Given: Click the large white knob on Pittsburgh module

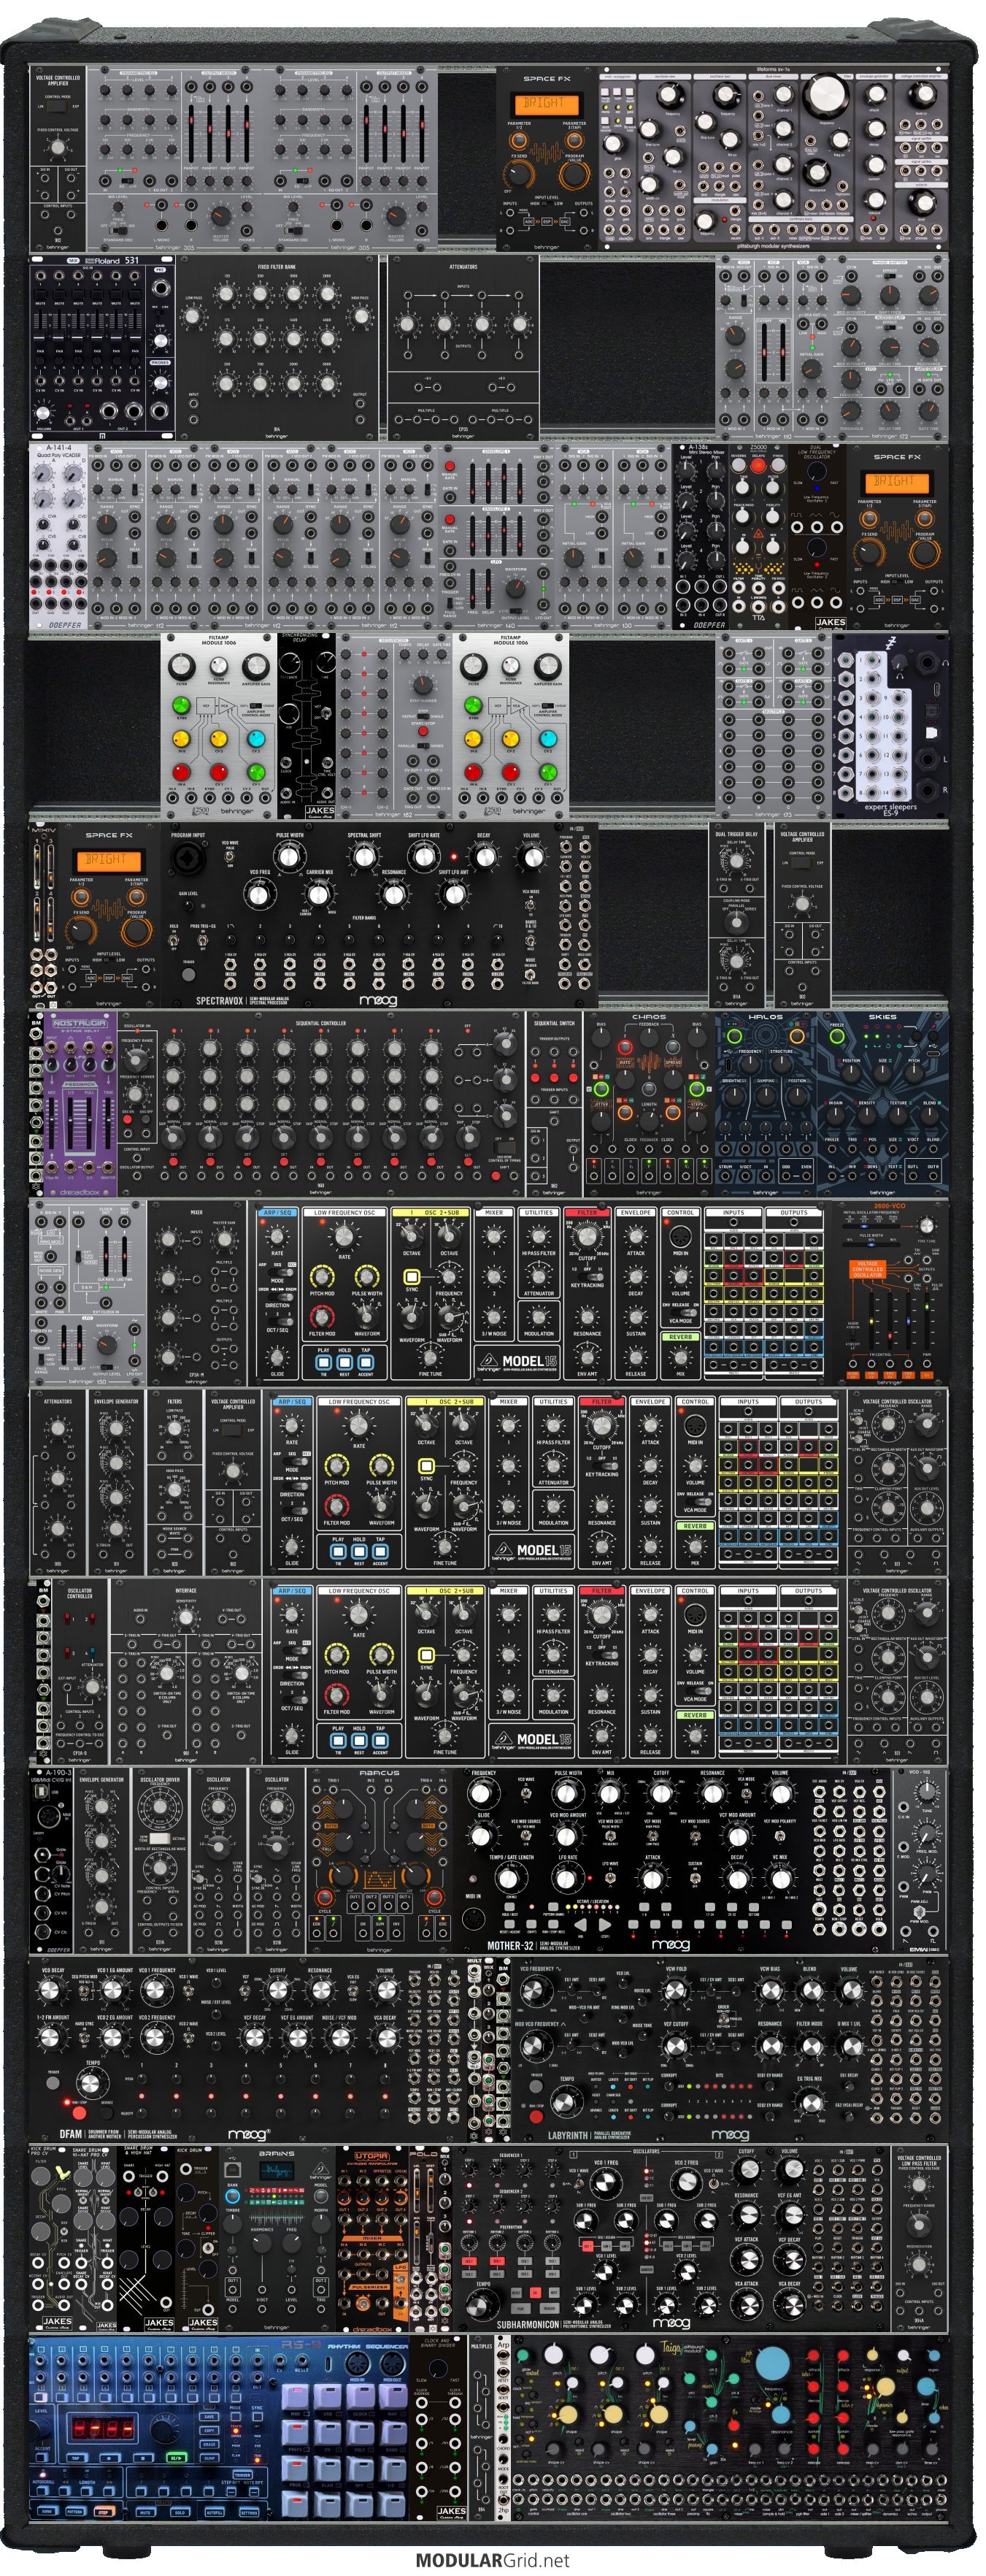Looking at the screenshot, I should pos(826,96).
